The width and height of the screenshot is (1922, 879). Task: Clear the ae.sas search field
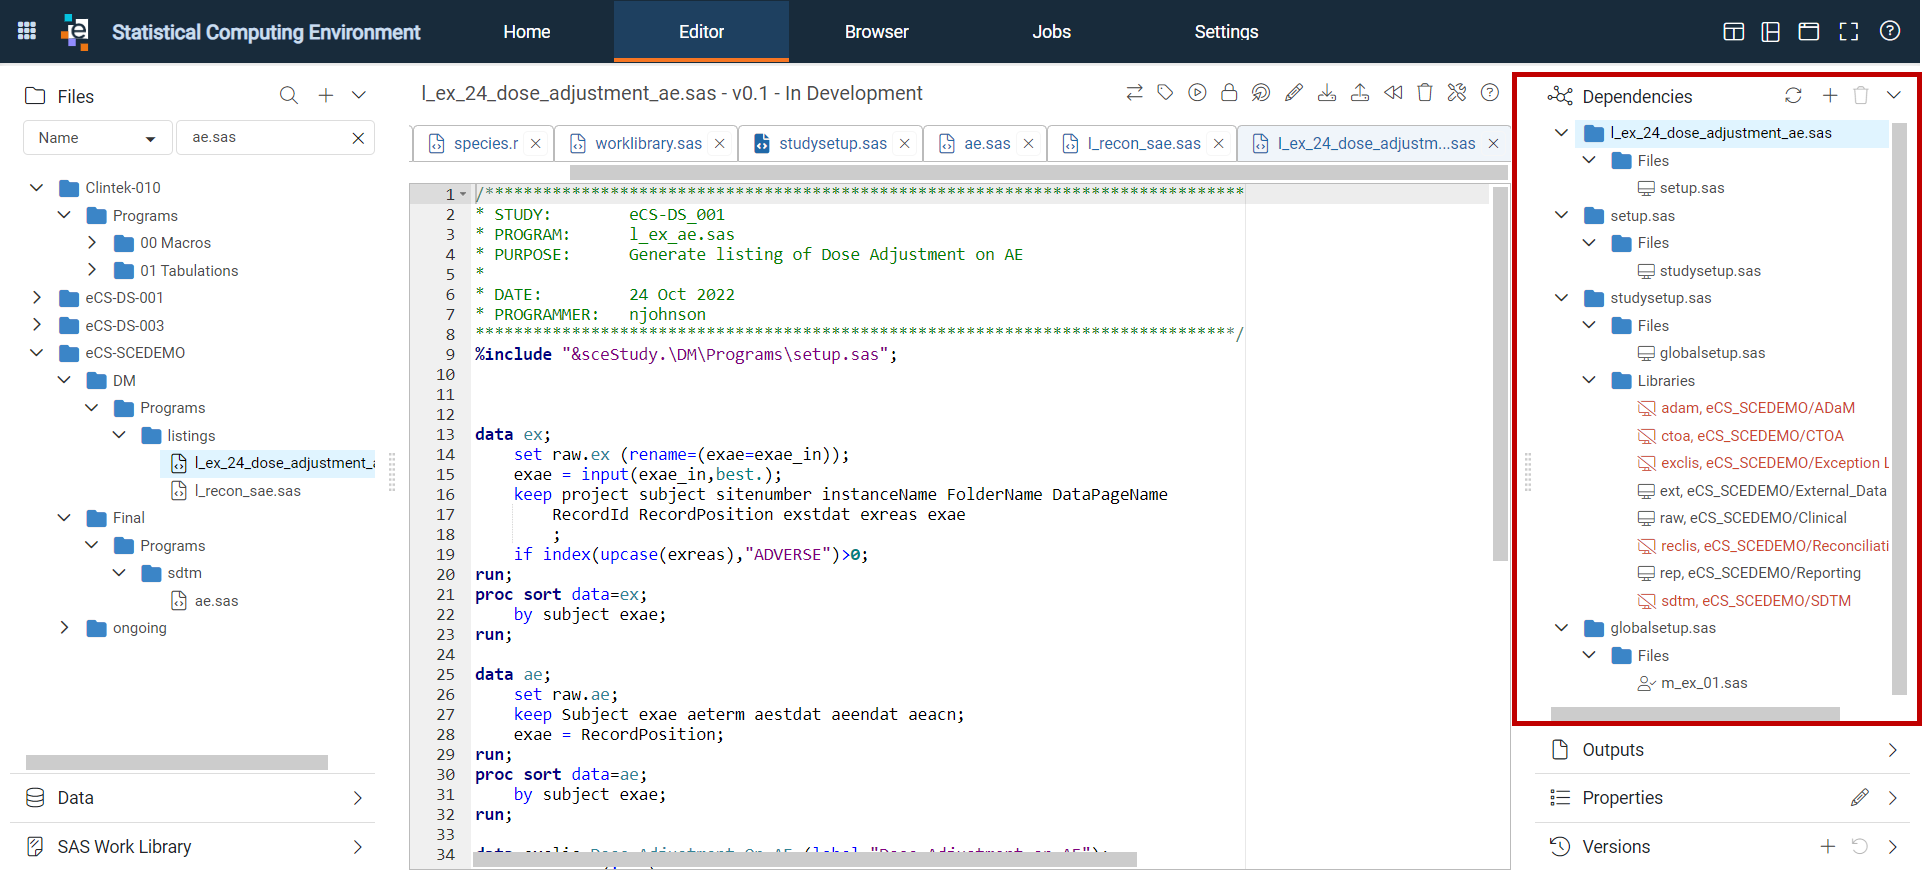358,138
